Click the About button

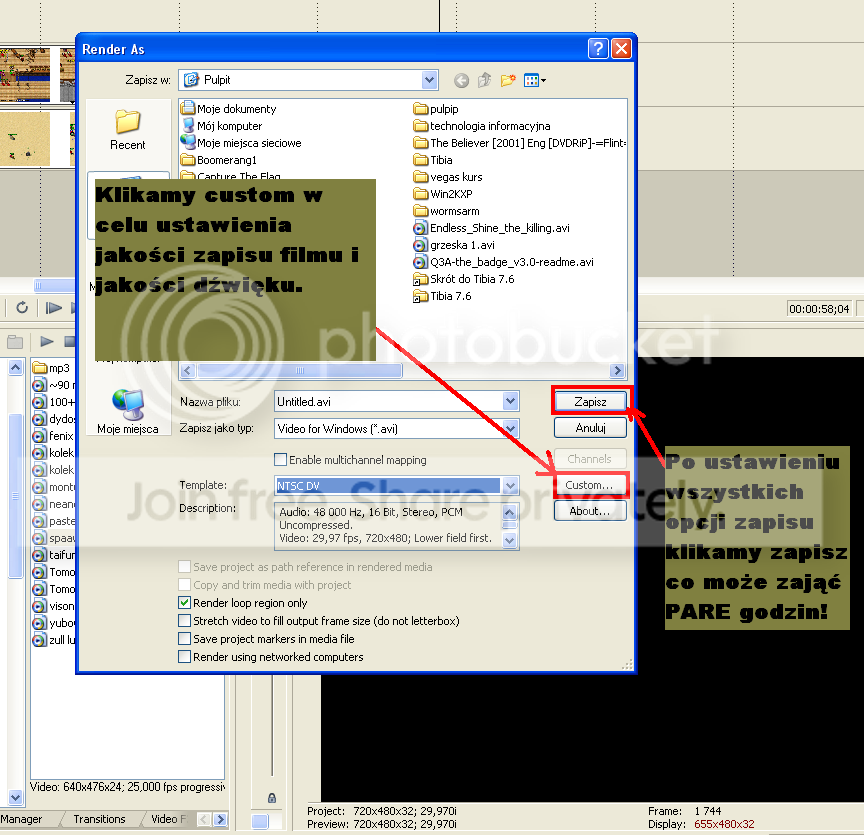coord(590,511)
